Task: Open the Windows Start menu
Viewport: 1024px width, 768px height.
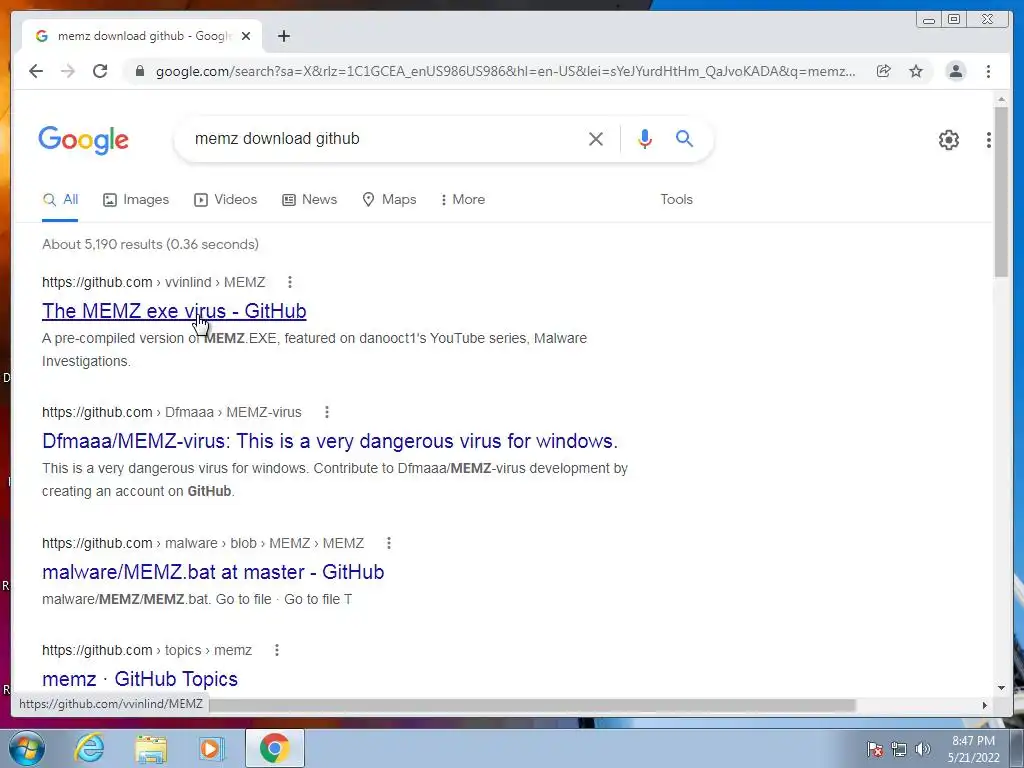Action: click(x=27, y=748)
